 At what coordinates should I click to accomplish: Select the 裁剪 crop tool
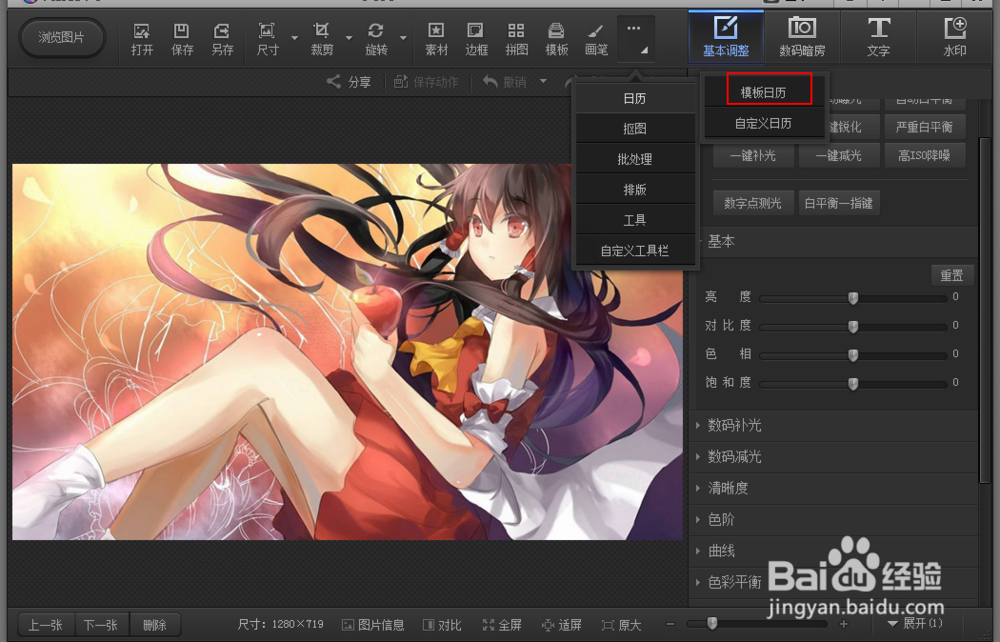pos(321,39)
